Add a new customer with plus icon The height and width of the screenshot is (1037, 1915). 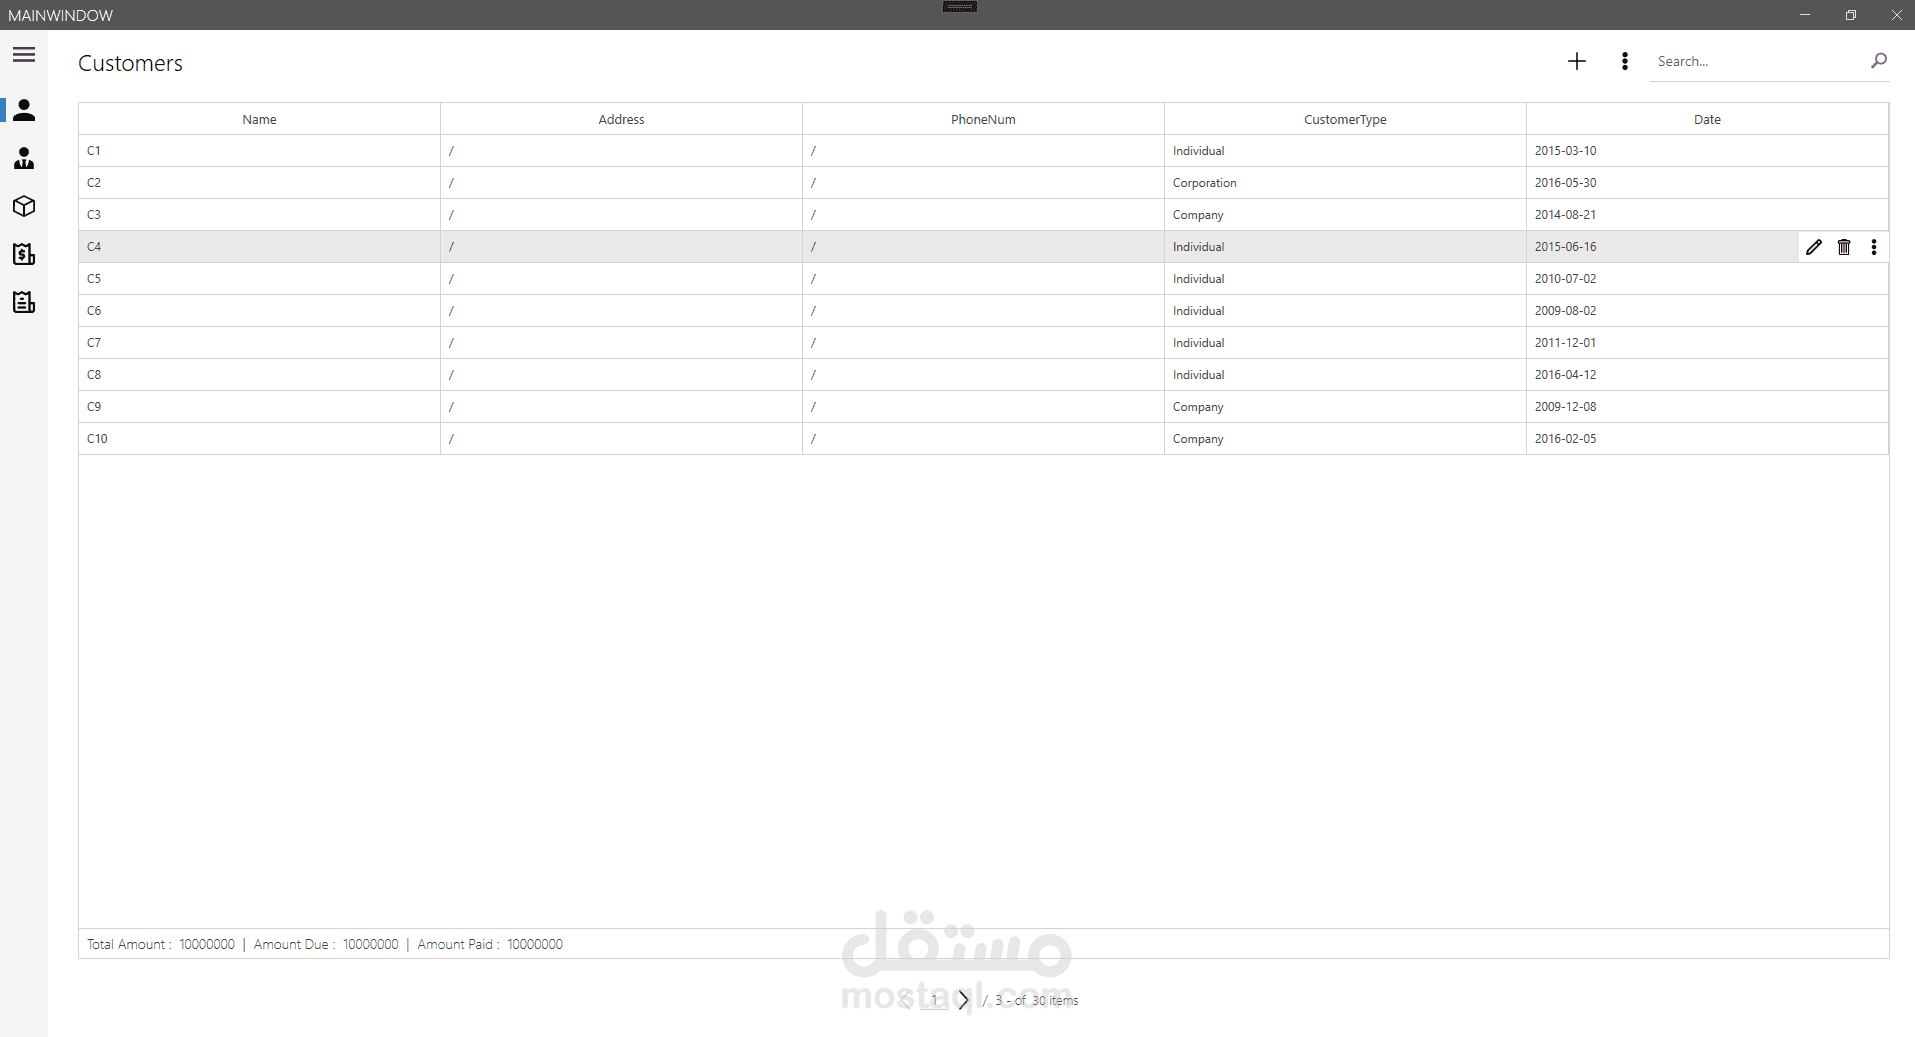pyautogui.click(x=1577, y=61)
